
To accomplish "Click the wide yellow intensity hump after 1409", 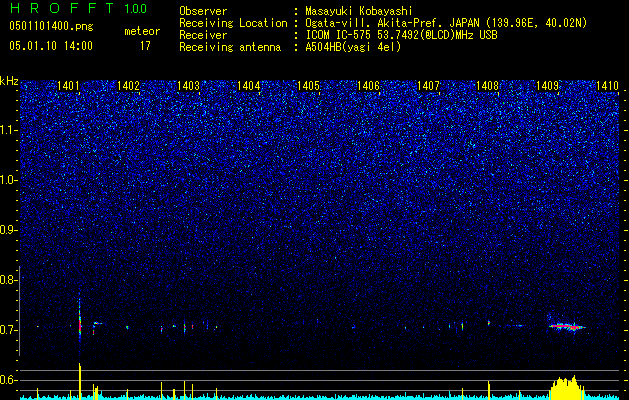I will click(567, 388).
